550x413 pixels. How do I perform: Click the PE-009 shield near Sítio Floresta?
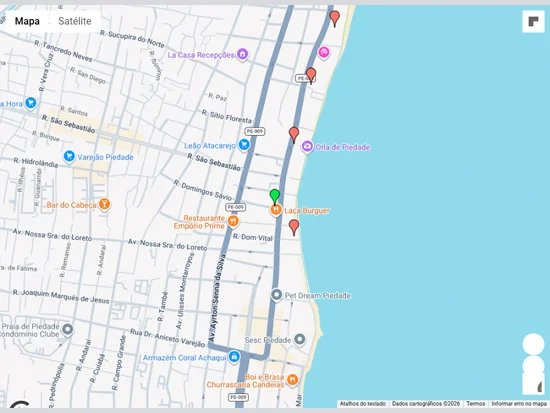[x=255, y=131]
